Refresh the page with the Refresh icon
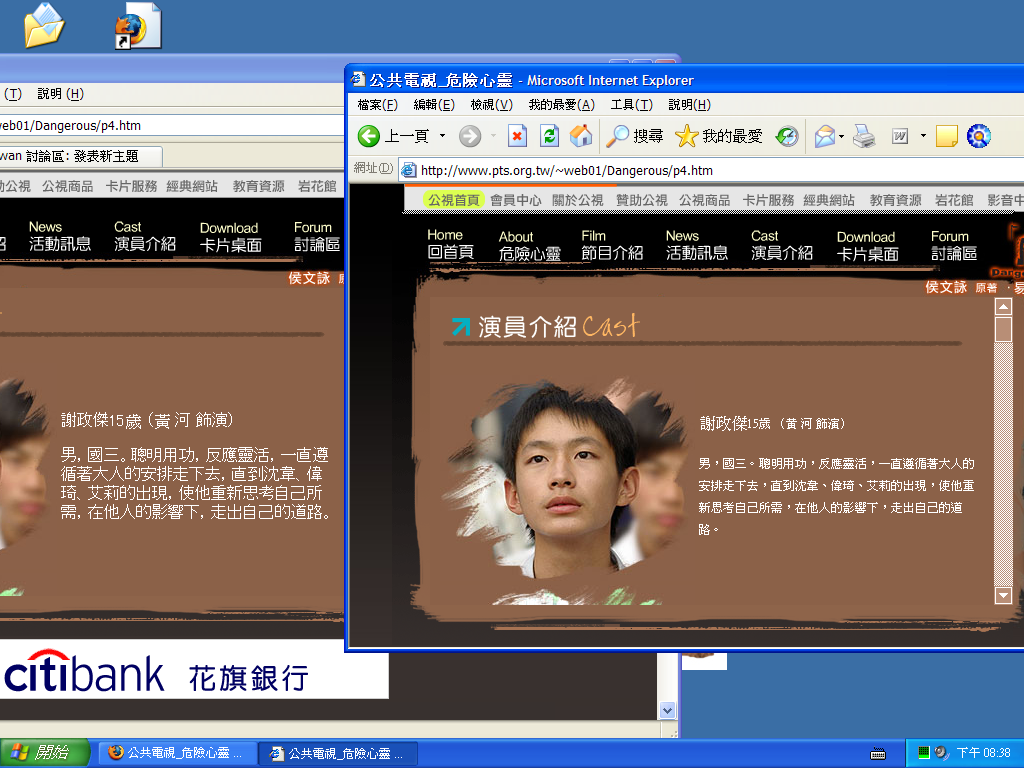 point(549,136)
